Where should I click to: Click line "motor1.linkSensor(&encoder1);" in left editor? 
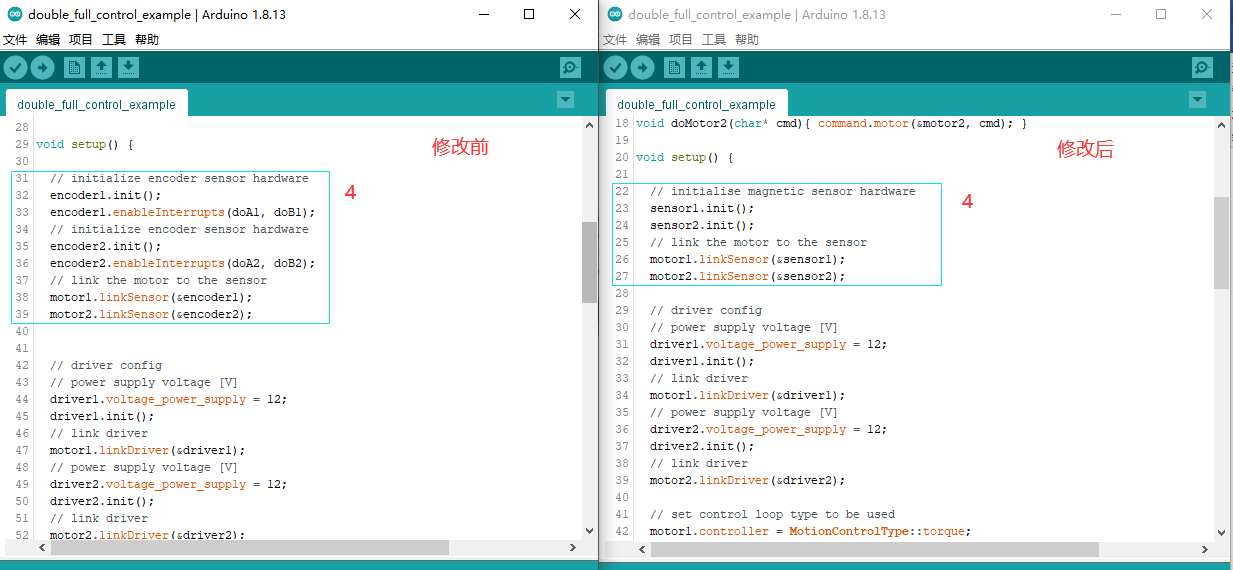[x=151, y=297]
